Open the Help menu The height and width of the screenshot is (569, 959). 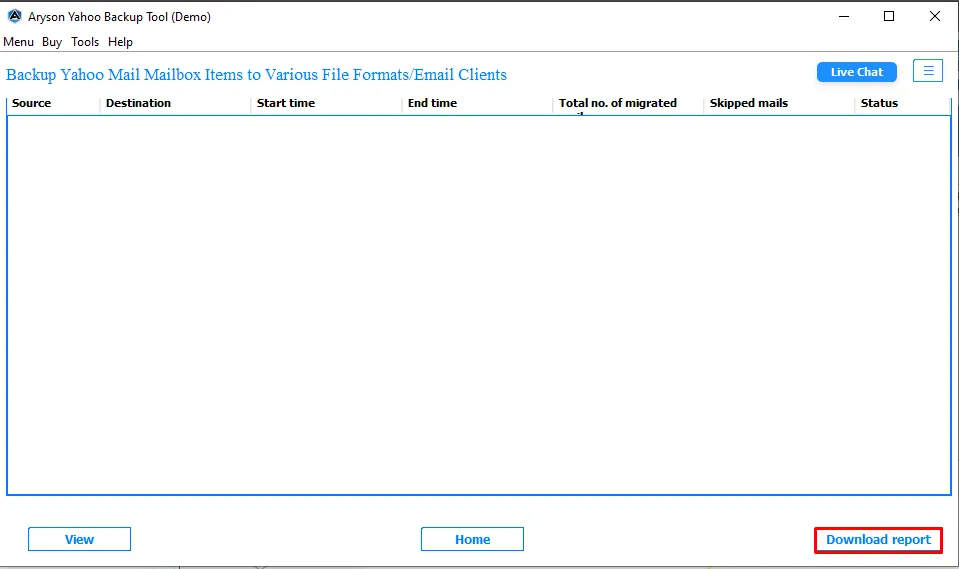[120, 42]
